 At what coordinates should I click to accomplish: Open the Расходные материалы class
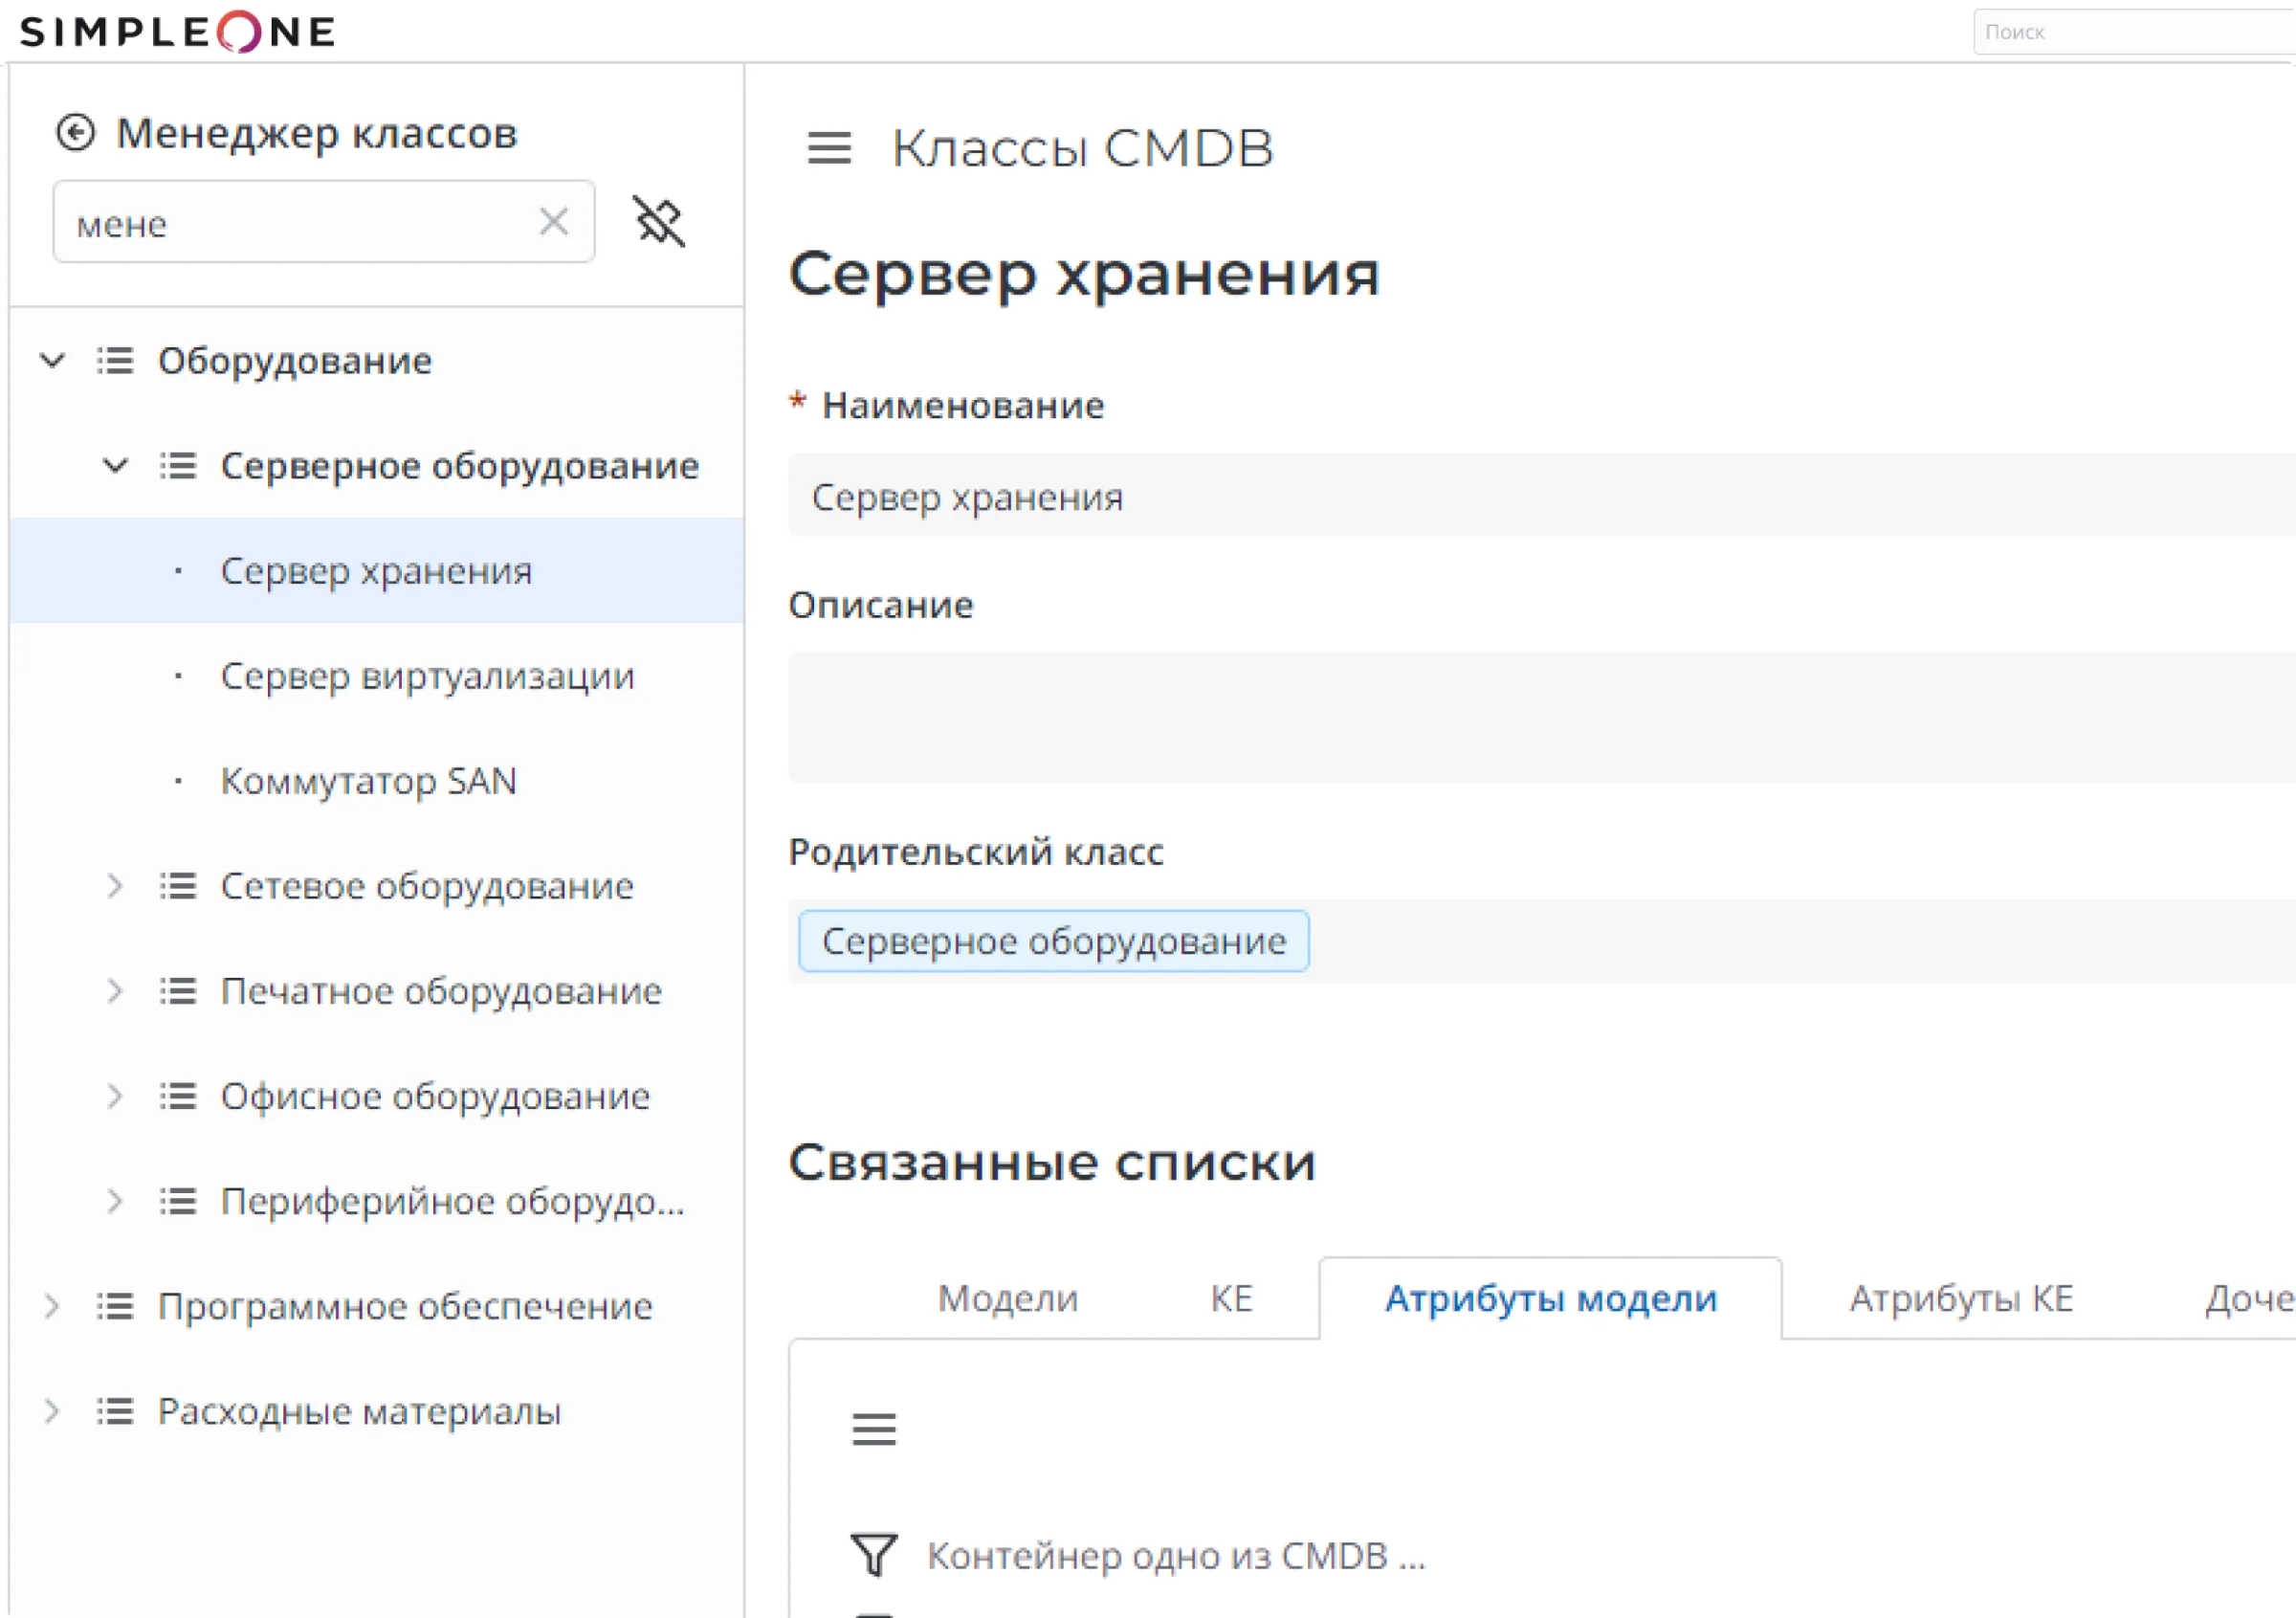click(x=359, y=1411)
